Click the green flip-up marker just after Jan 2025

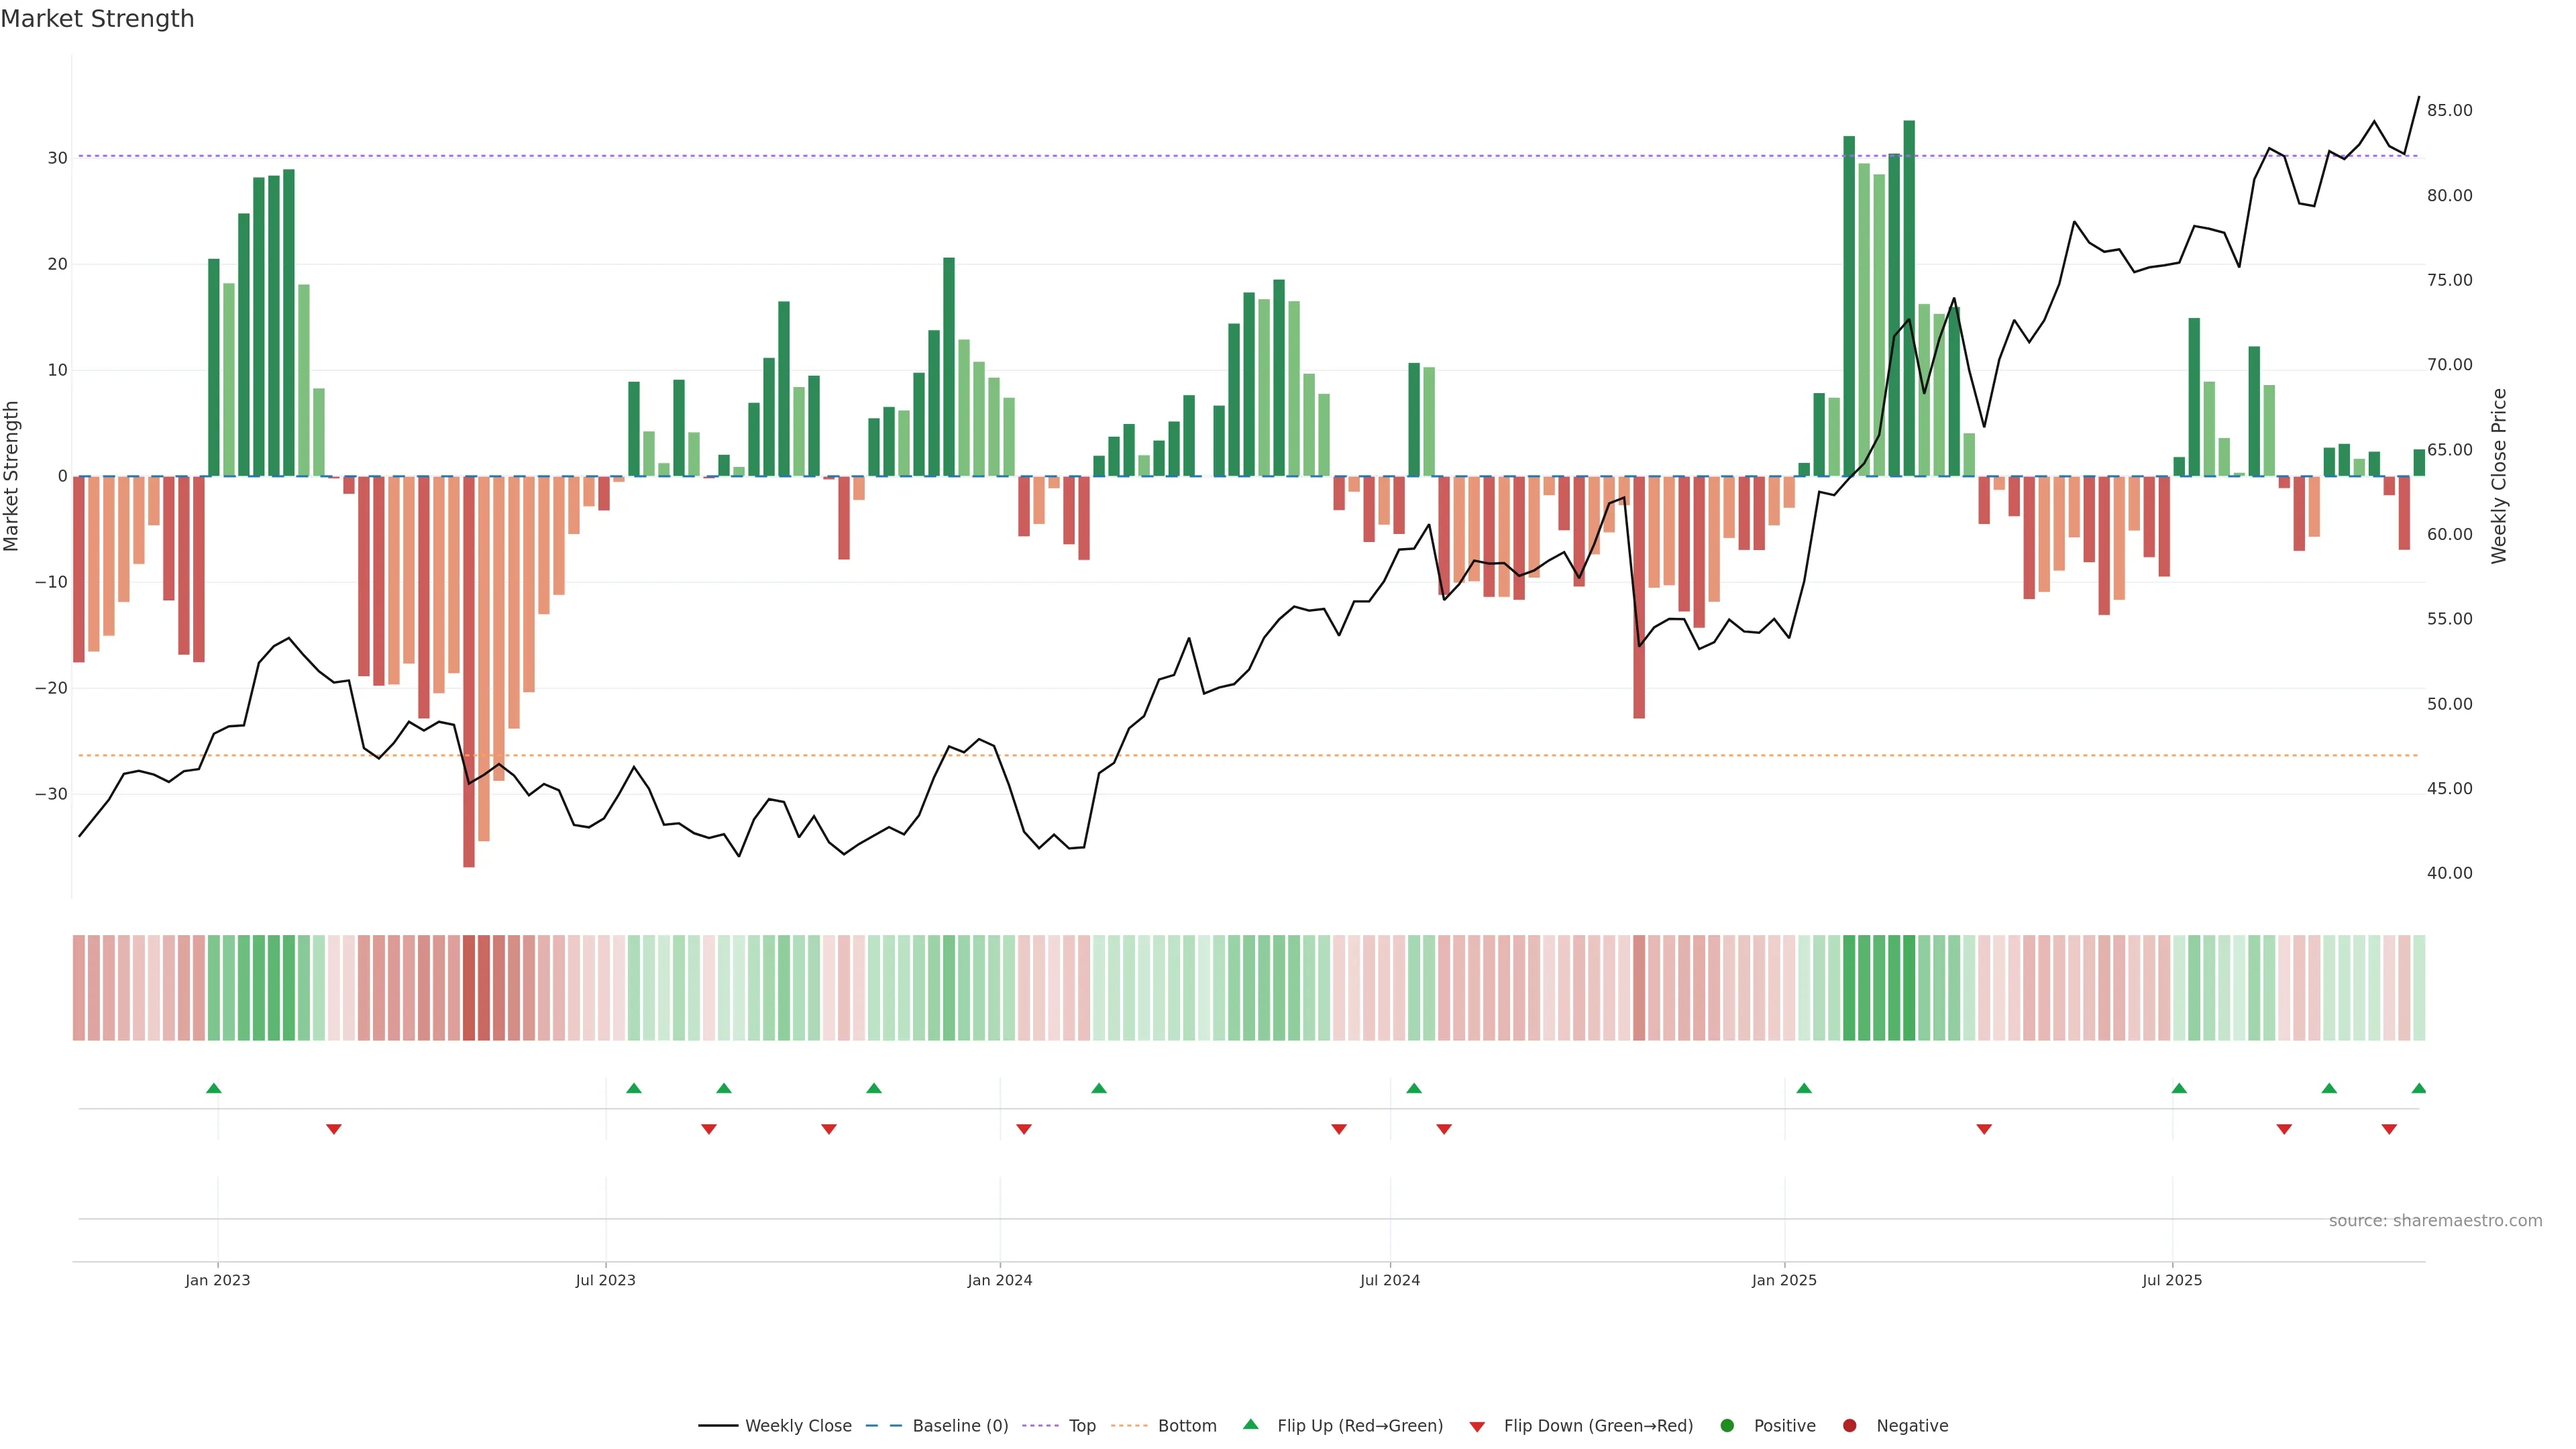pos(1804,1088)
